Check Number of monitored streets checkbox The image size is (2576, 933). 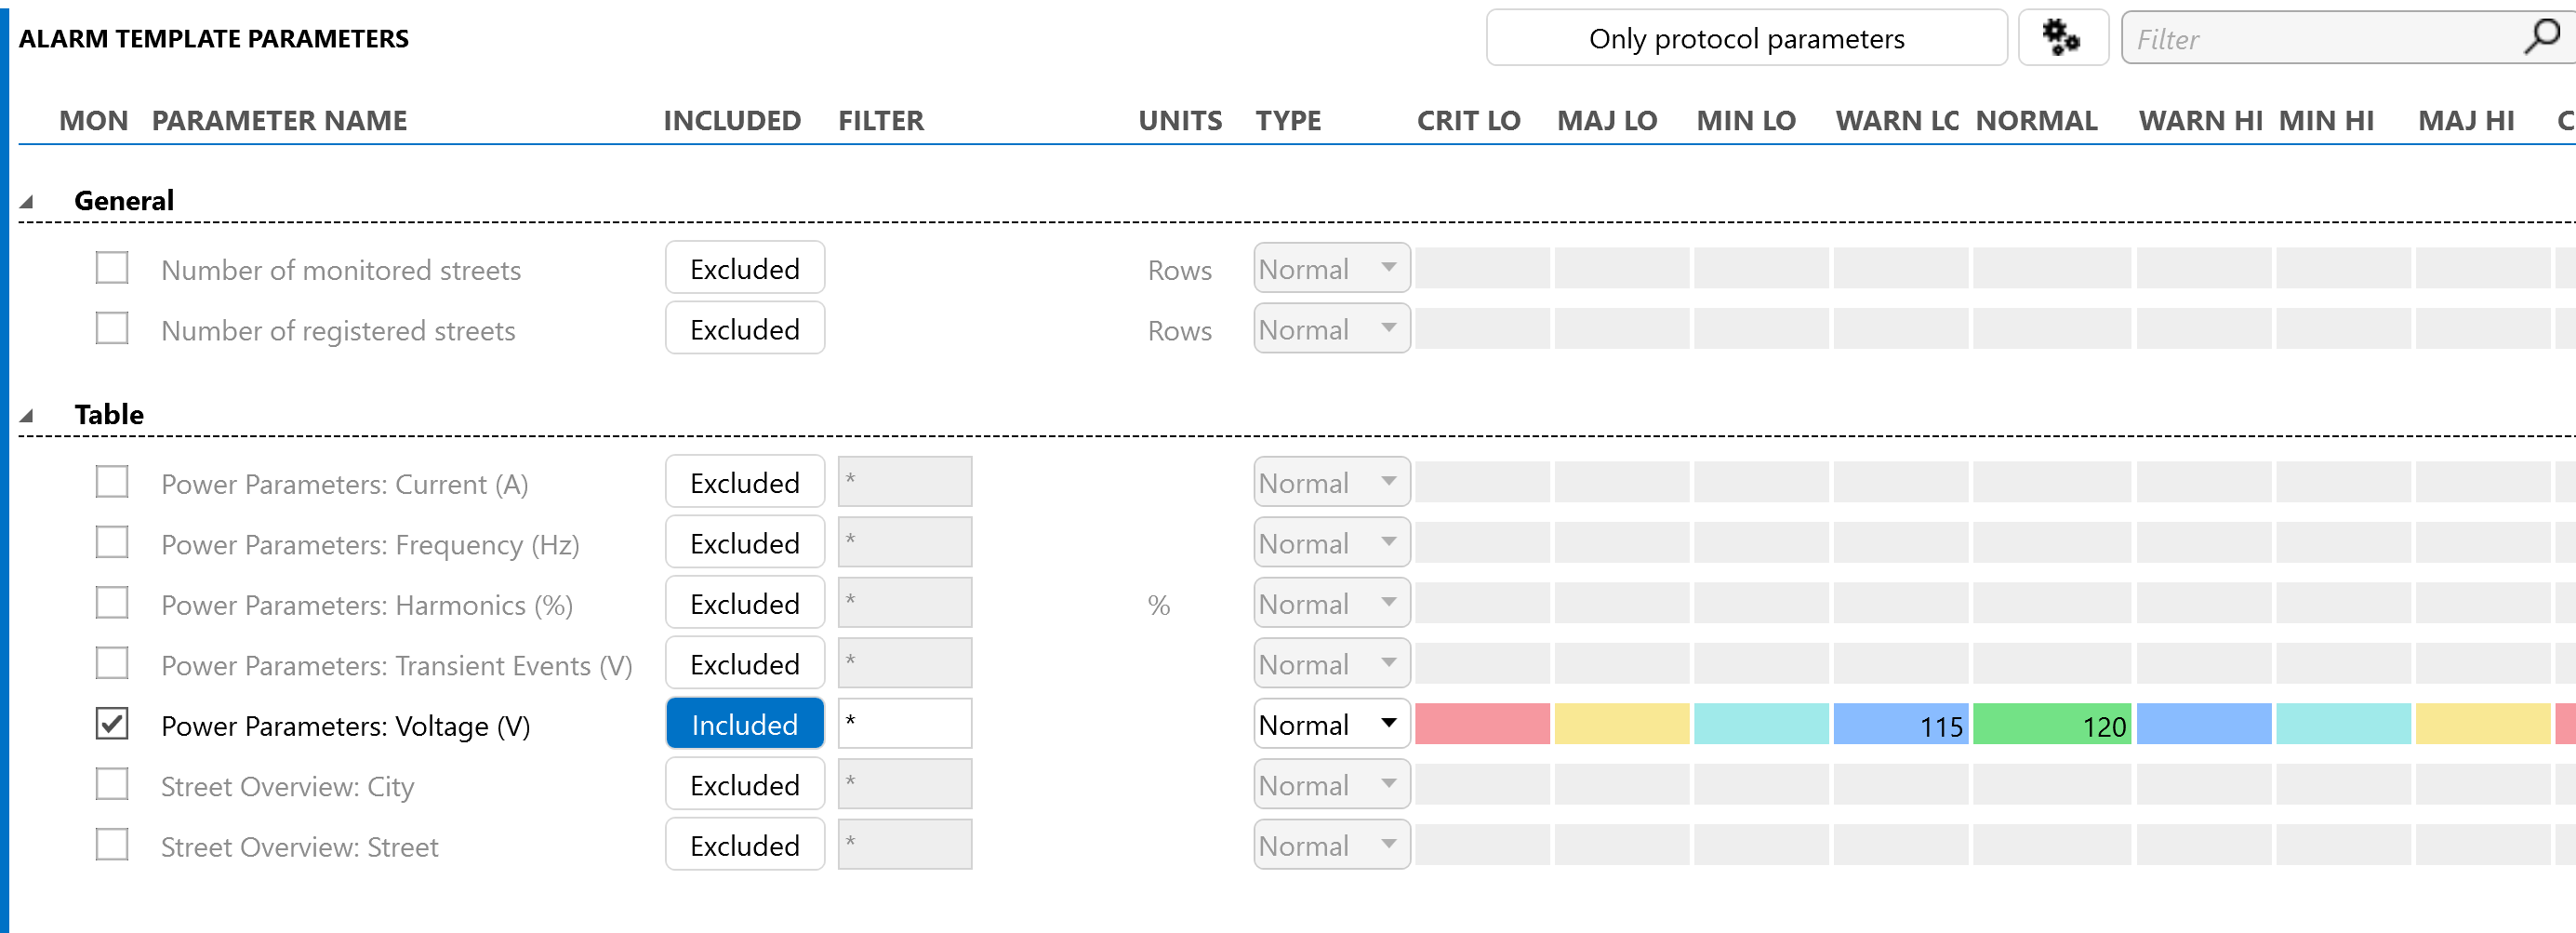click(112, 268)
